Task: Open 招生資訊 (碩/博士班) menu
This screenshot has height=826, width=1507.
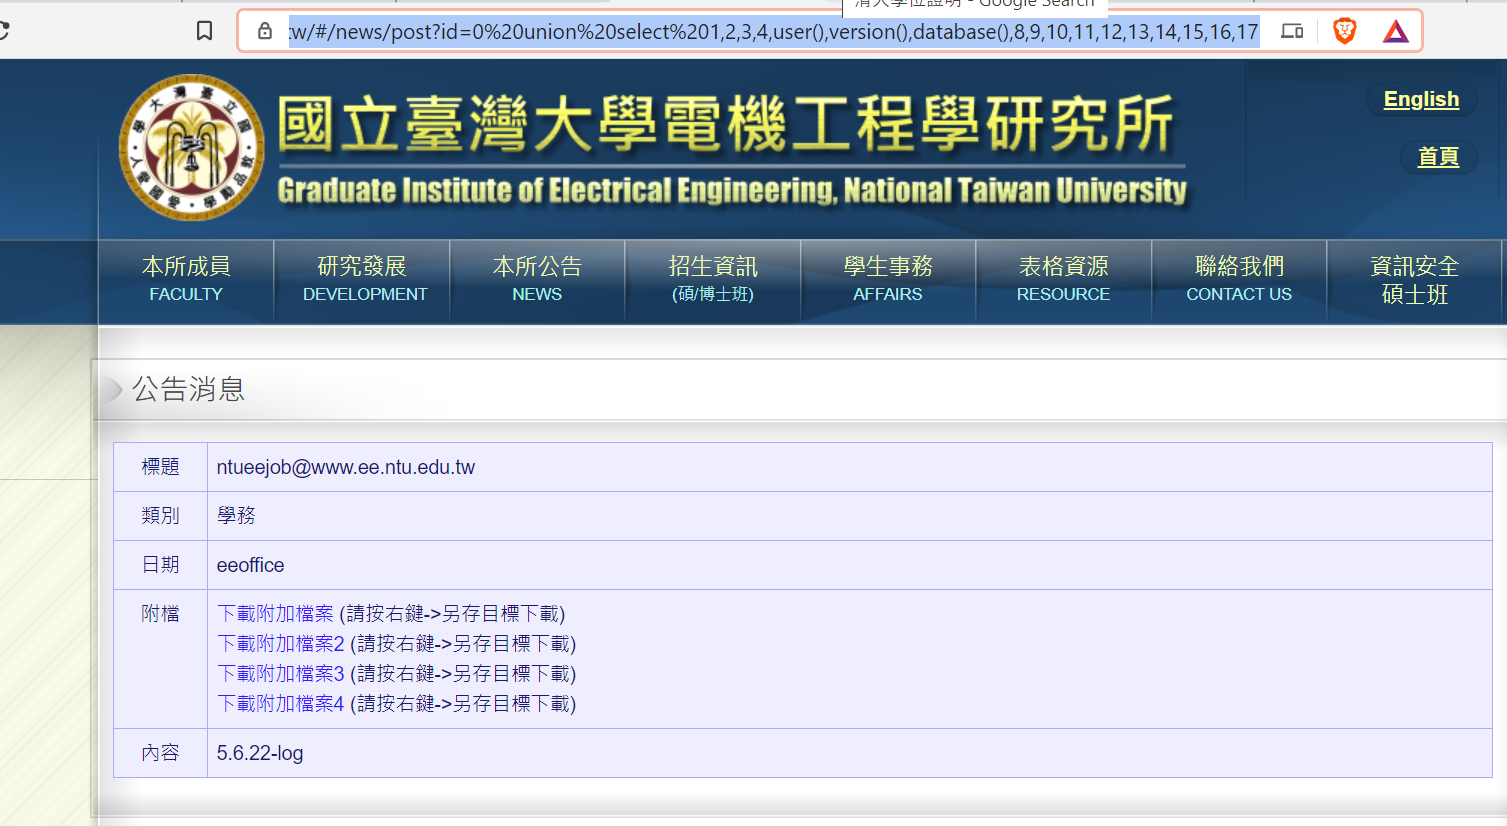Action: click(x=713, y=279)
